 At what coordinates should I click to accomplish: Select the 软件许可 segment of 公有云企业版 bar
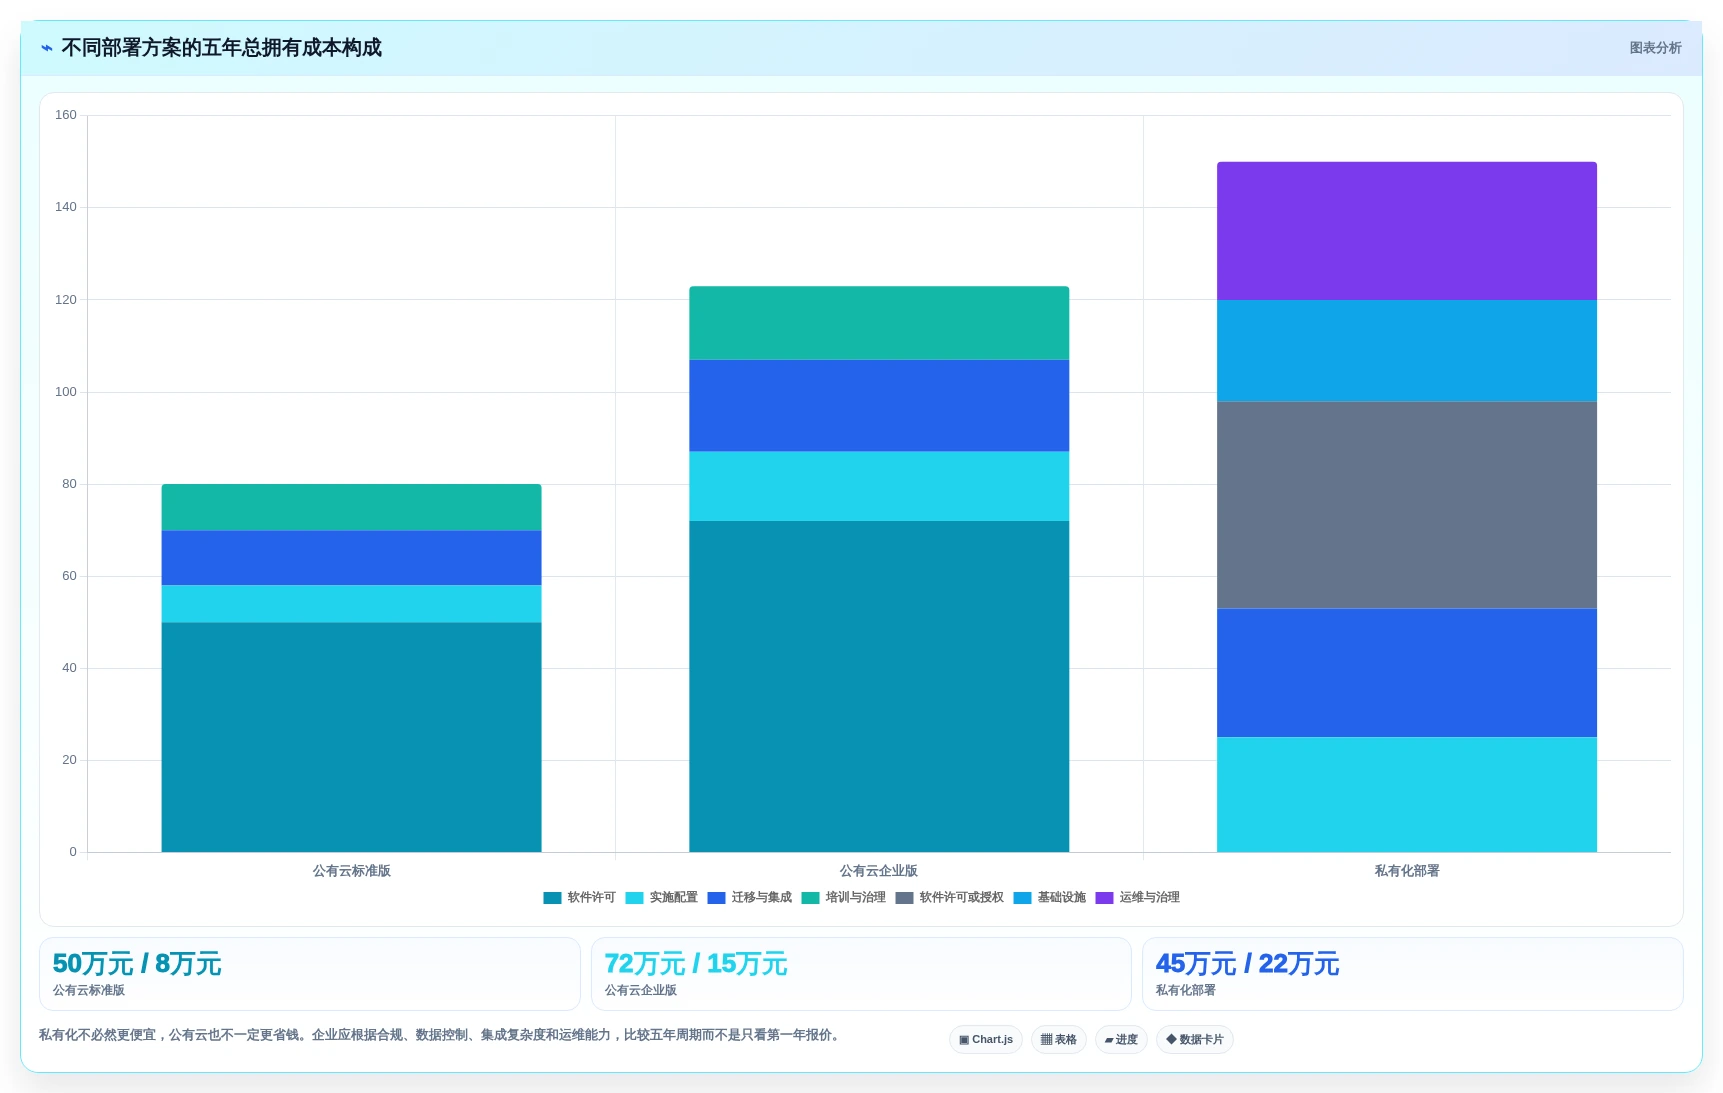(x=879, y=686)
